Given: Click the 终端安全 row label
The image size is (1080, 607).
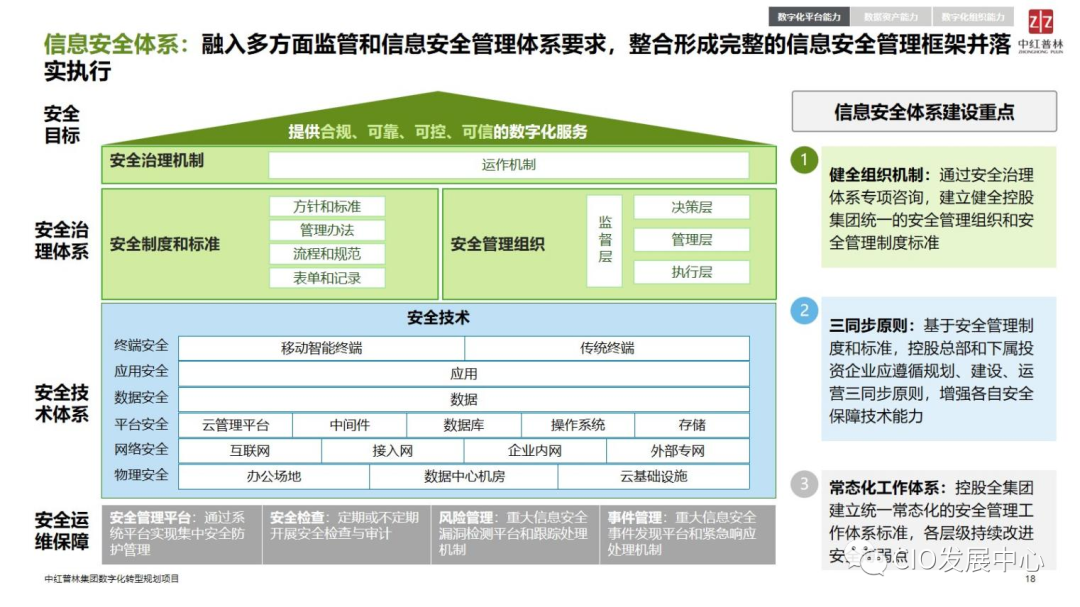Looking at the screenshot, I should point(141,346).
